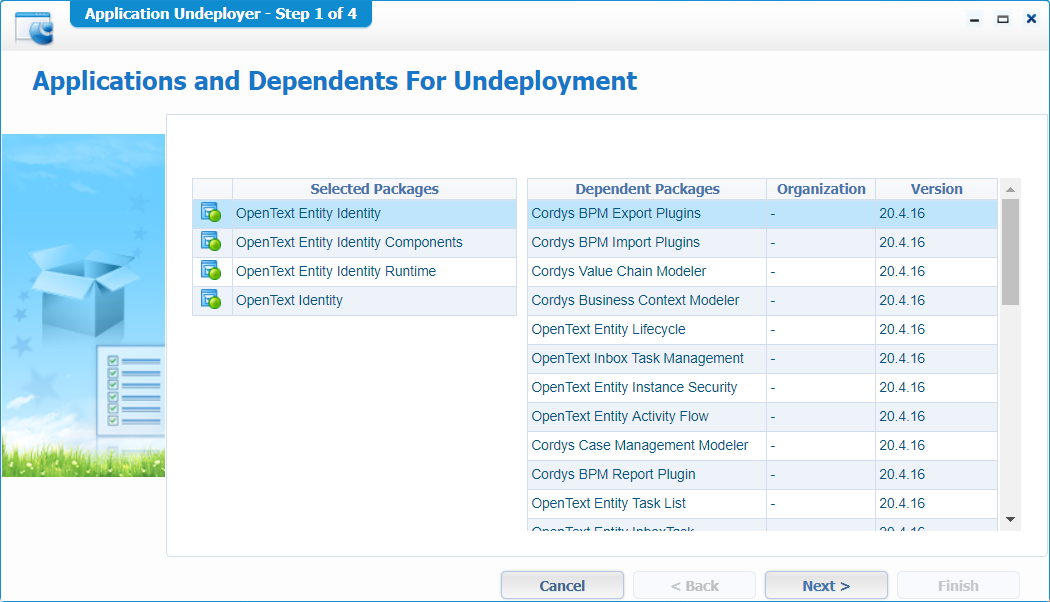Click the Version column header
Image resolution: width=1050 pixels, height=602 pixels.
coord(936,189)
